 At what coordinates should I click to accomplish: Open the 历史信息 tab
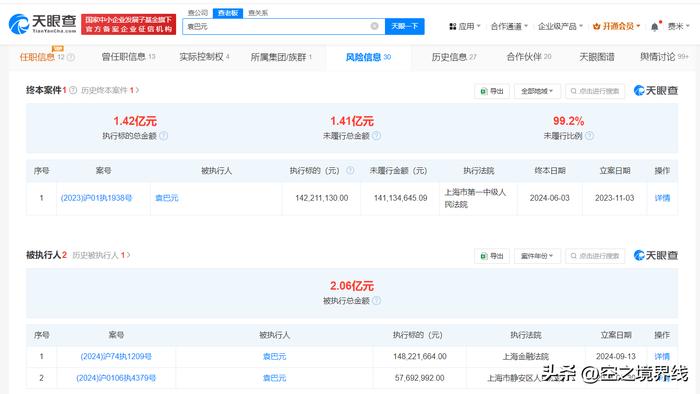(x=454, y=57)
